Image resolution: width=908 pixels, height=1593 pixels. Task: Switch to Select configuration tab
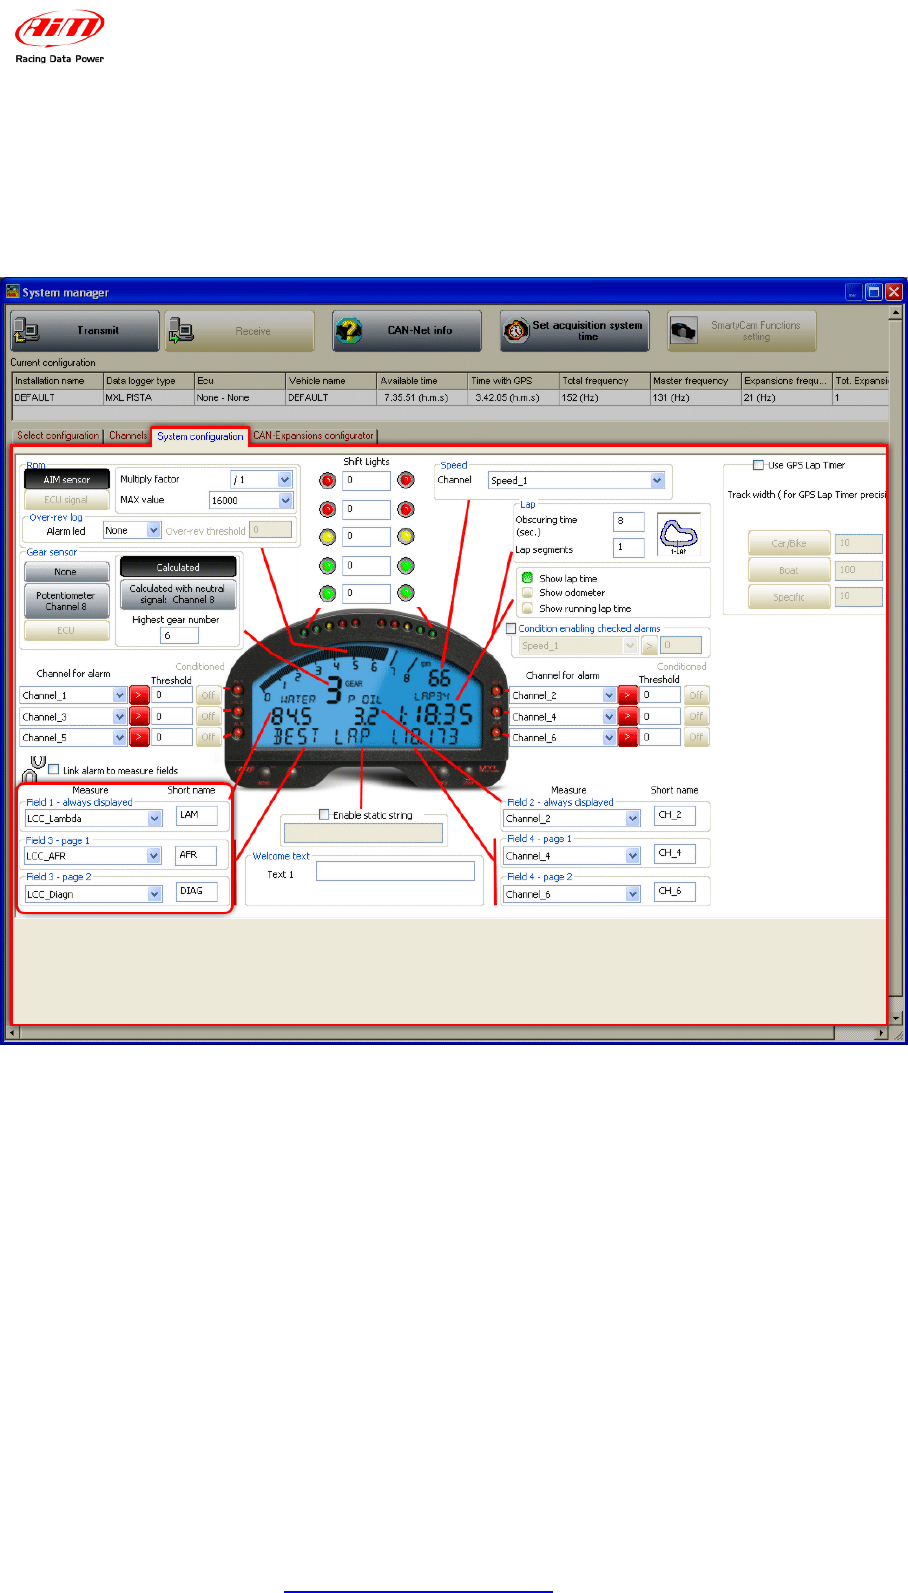(58, 436)
